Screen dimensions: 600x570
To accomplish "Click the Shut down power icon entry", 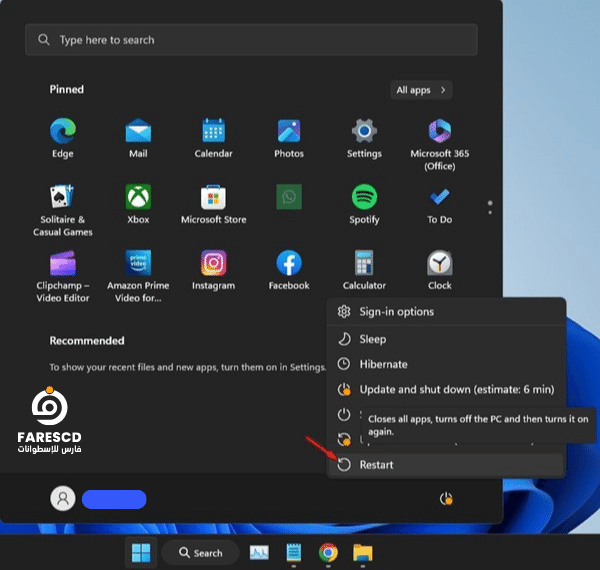I will [344, 414].
